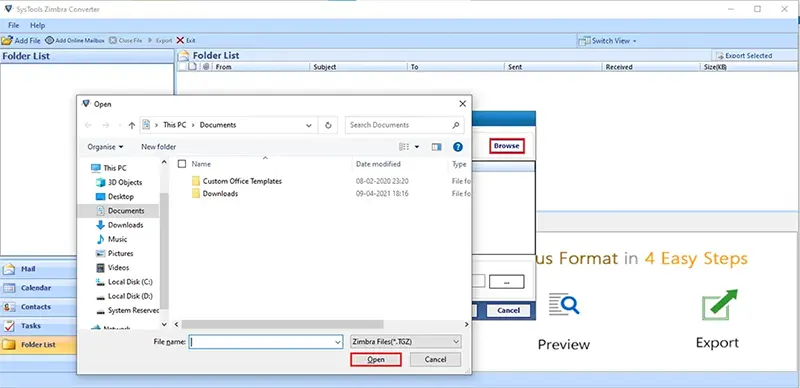800x388 pixels.
Task: Go back in Open dialog navigation
Action: 88,125
